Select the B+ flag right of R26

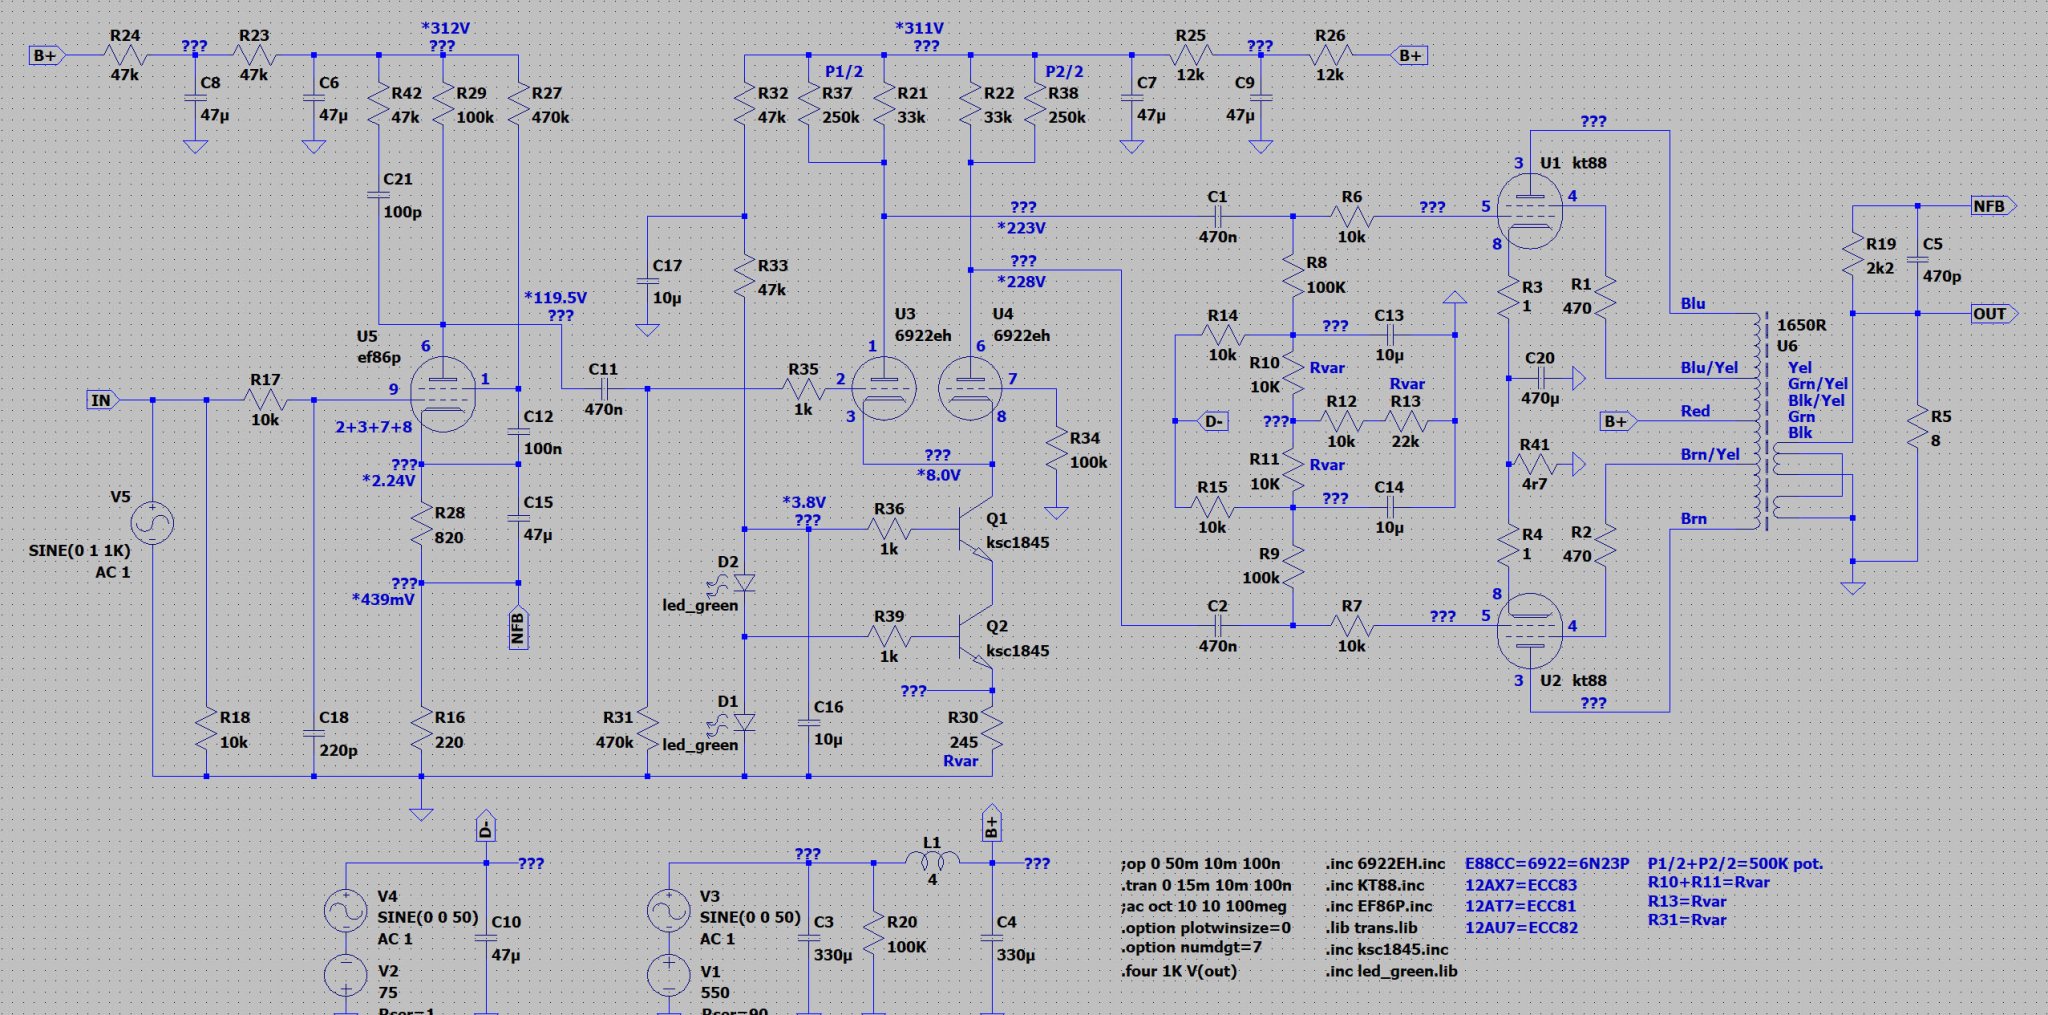point(1409,56)
